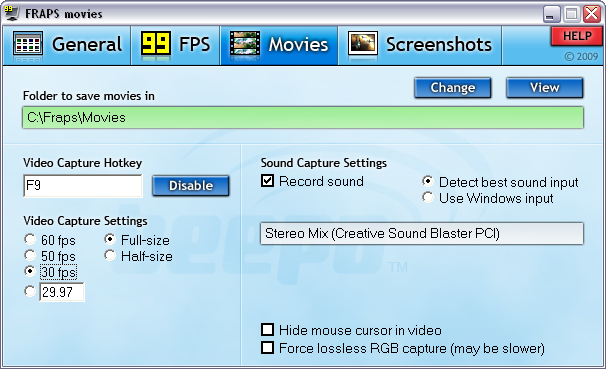606x369 pixels.
Task: Choose Half-size video capture
Action: tap(110, 255)
